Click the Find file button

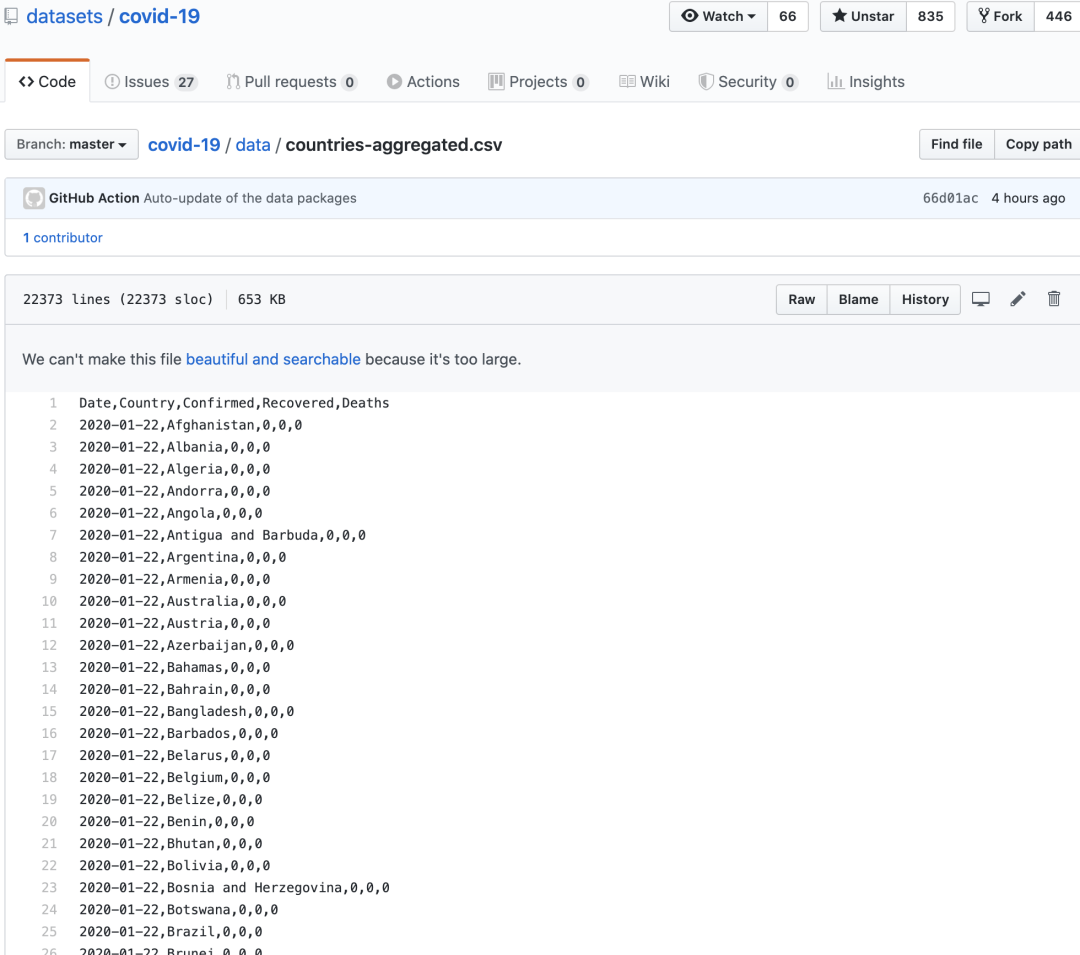(x=957, y=145)
